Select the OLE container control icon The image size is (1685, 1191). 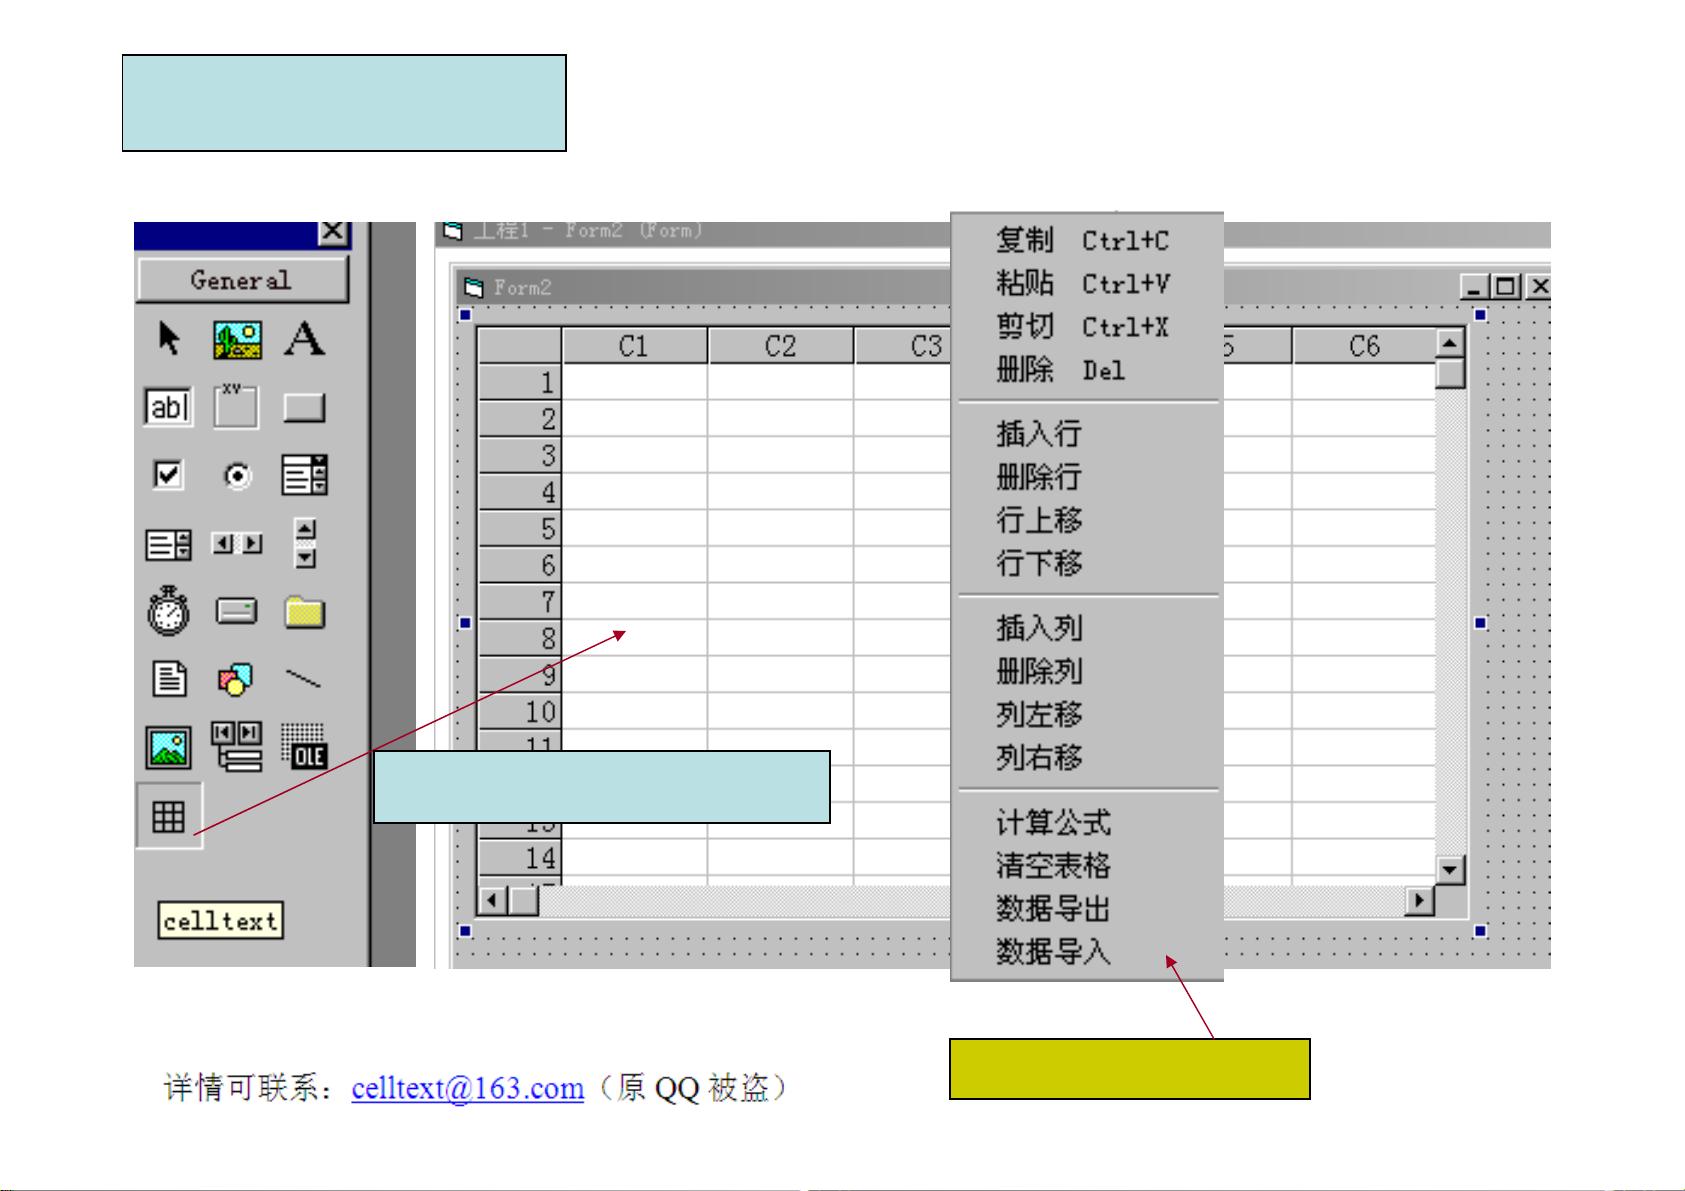tap(304, 746)
